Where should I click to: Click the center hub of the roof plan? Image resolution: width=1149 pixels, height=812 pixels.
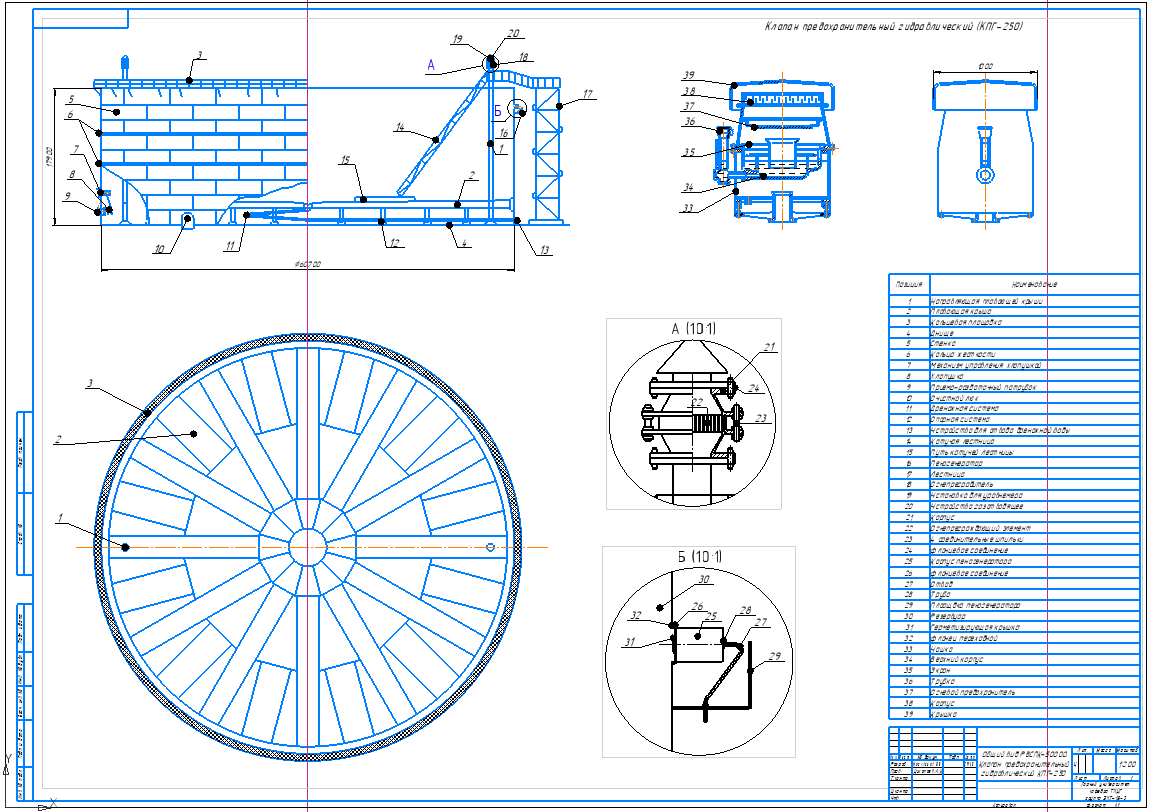307,547
